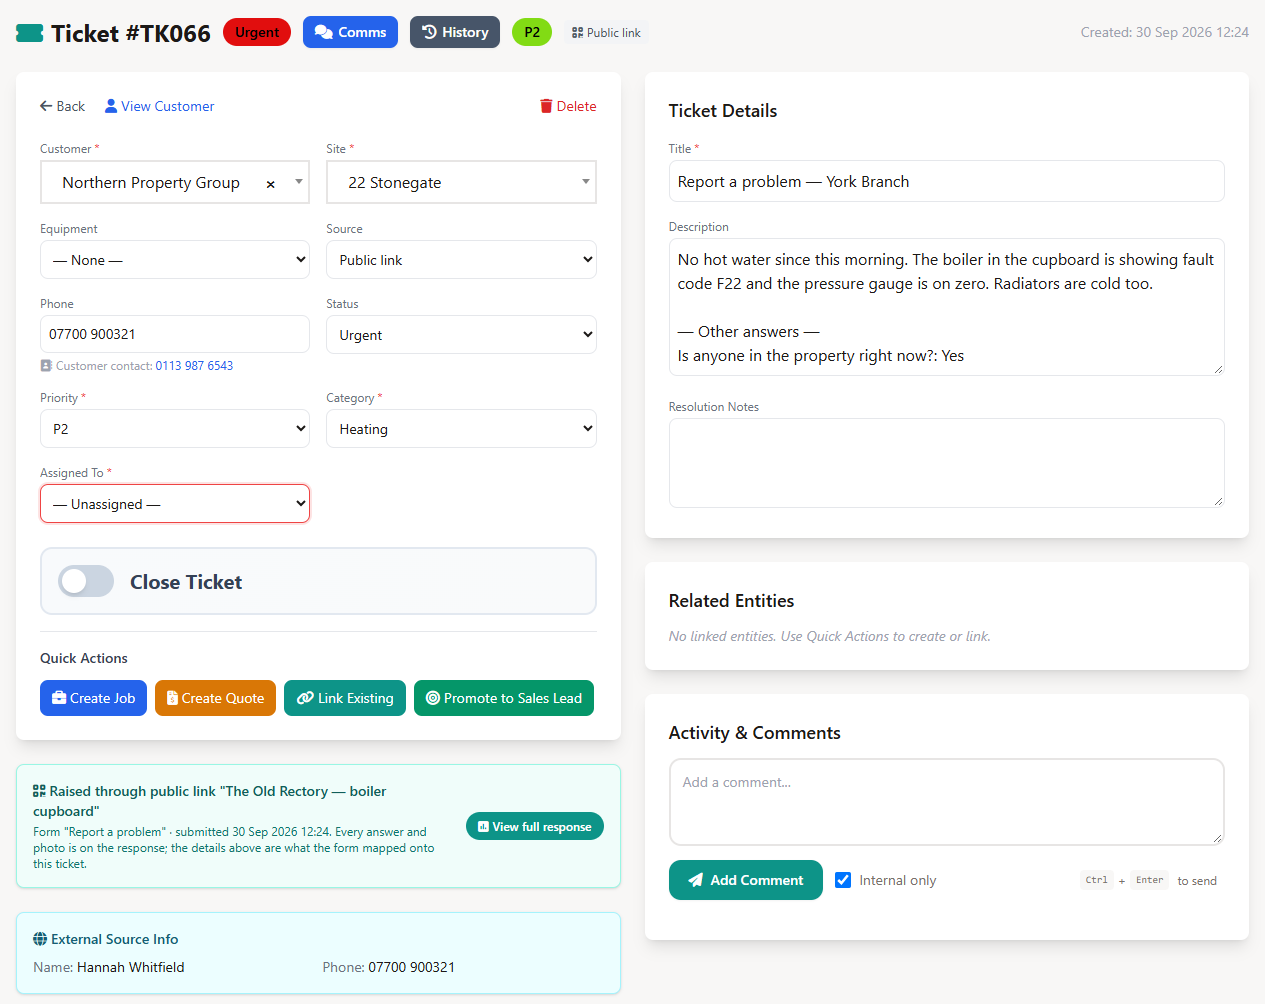Click Create Job quick action

click(x=93, y=698)
